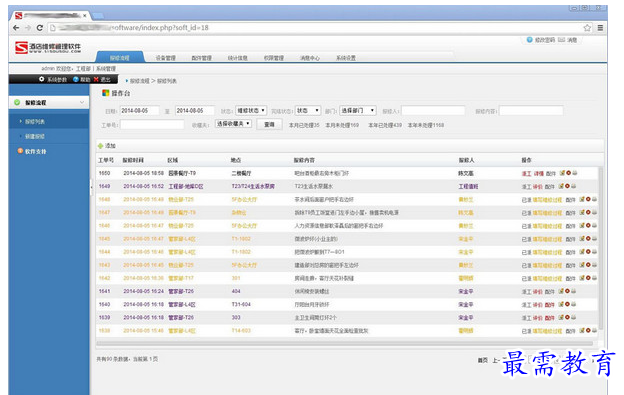The height and width of the screenshot is (395, 624).
Task: Click the start date field 2014-08-05
Action: pos(139,111)
